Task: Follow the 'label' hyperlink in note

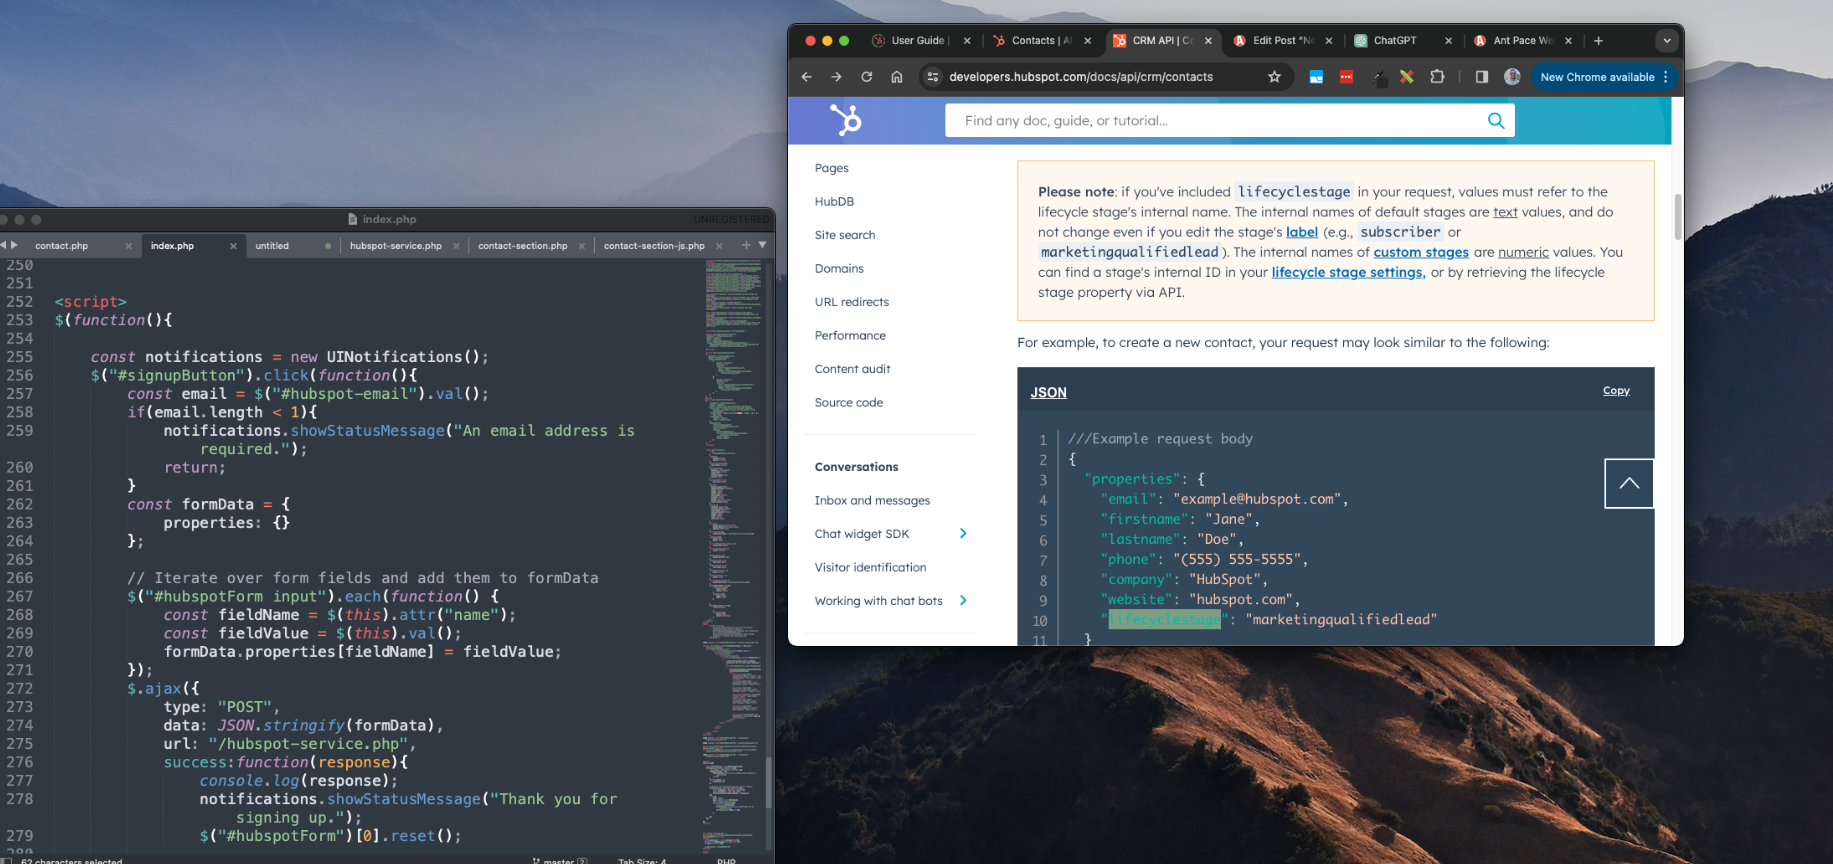Action: 1301,232
